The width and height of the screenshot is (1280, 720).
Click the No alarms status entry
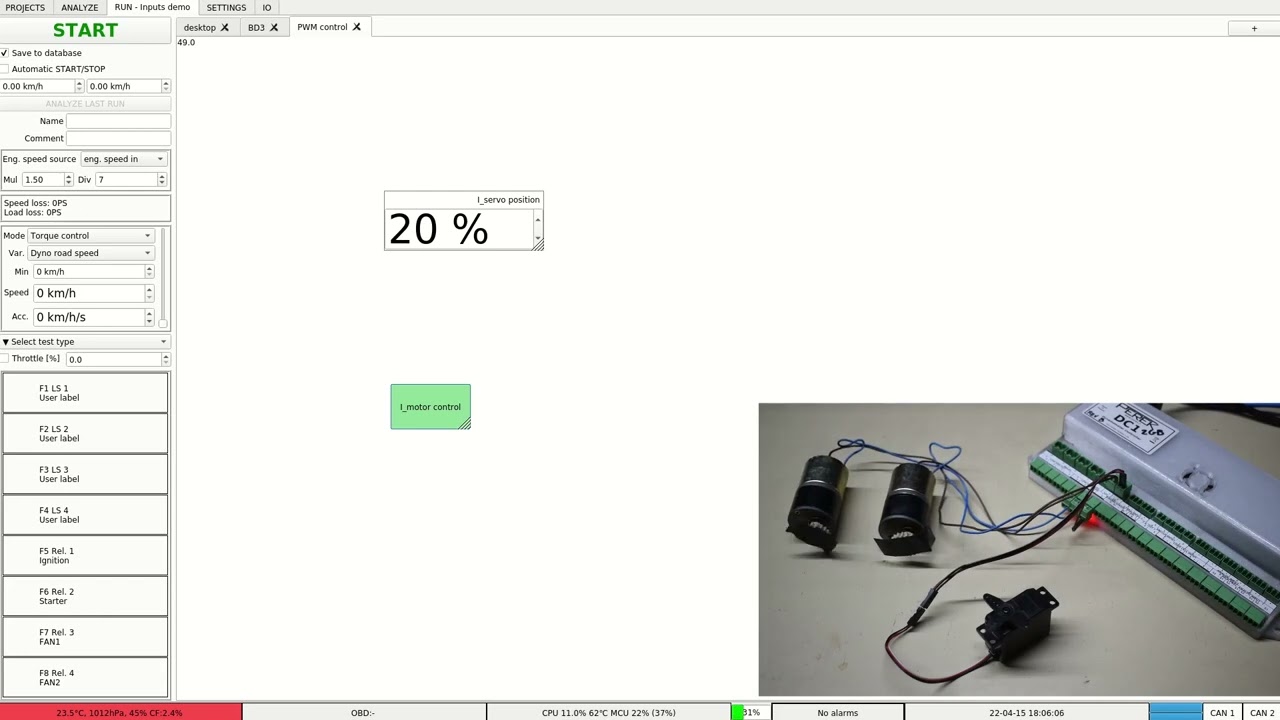(837, 713)
